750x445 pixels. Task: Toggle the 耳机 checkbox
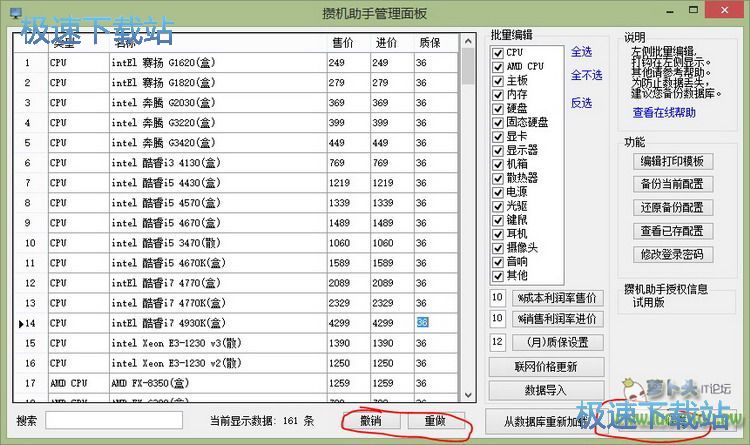tap(498, 234)
